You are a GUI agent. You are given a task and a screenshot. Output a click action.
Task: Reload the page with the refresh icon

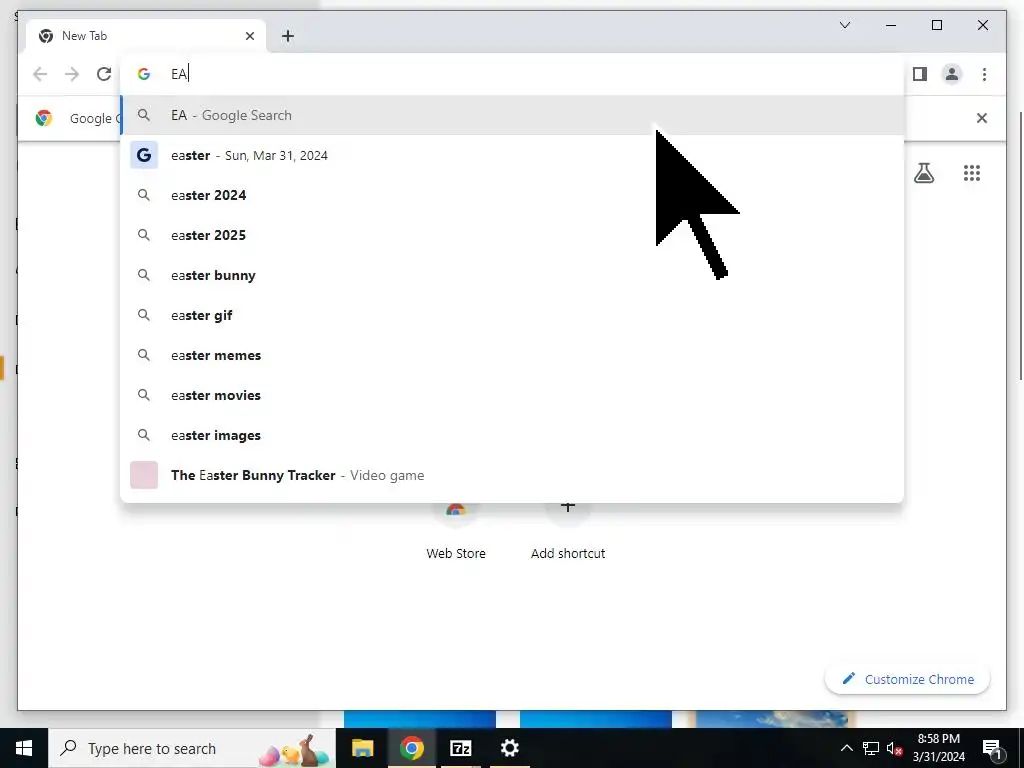pos(104,74)
